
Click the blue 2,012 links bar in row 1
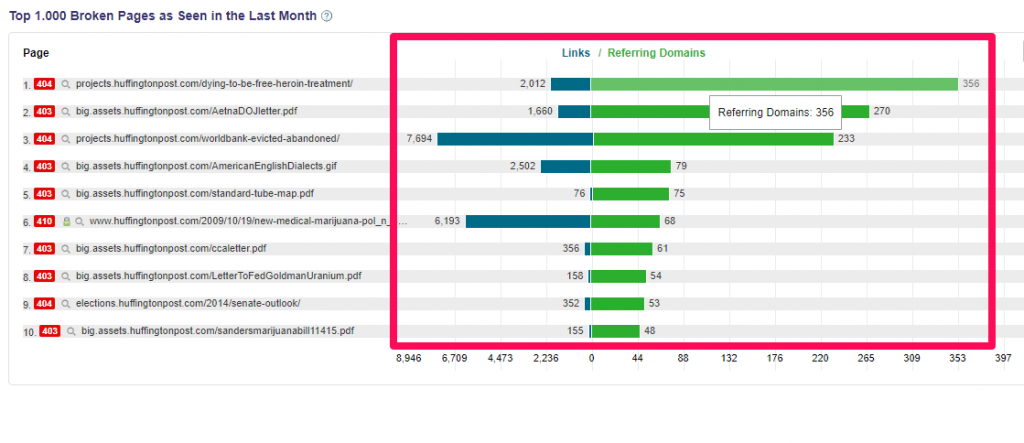(x=571, y=84)
